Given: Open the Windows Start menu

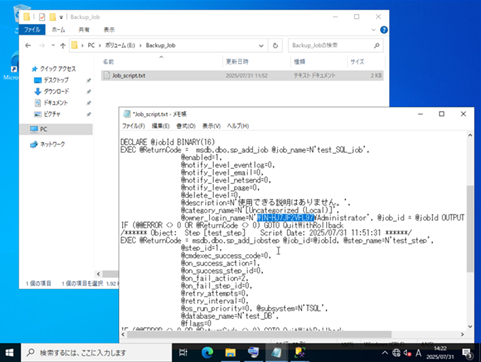Looking at the screenshot, I should [10, 352].
